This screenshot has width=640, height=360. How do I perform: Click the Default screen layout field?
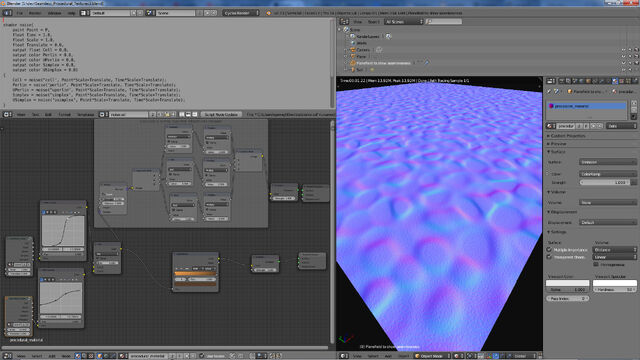tap(110, 13)
